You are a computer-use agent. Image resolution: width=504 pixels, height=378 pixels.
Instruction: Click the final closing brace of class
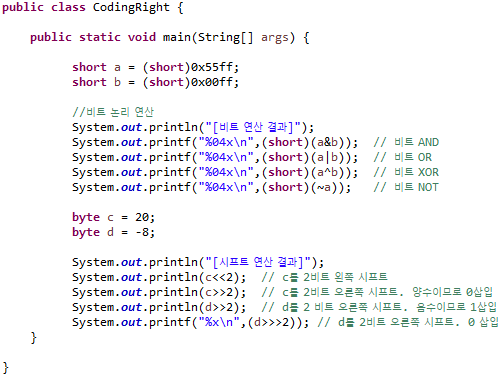tap(6, 368)
